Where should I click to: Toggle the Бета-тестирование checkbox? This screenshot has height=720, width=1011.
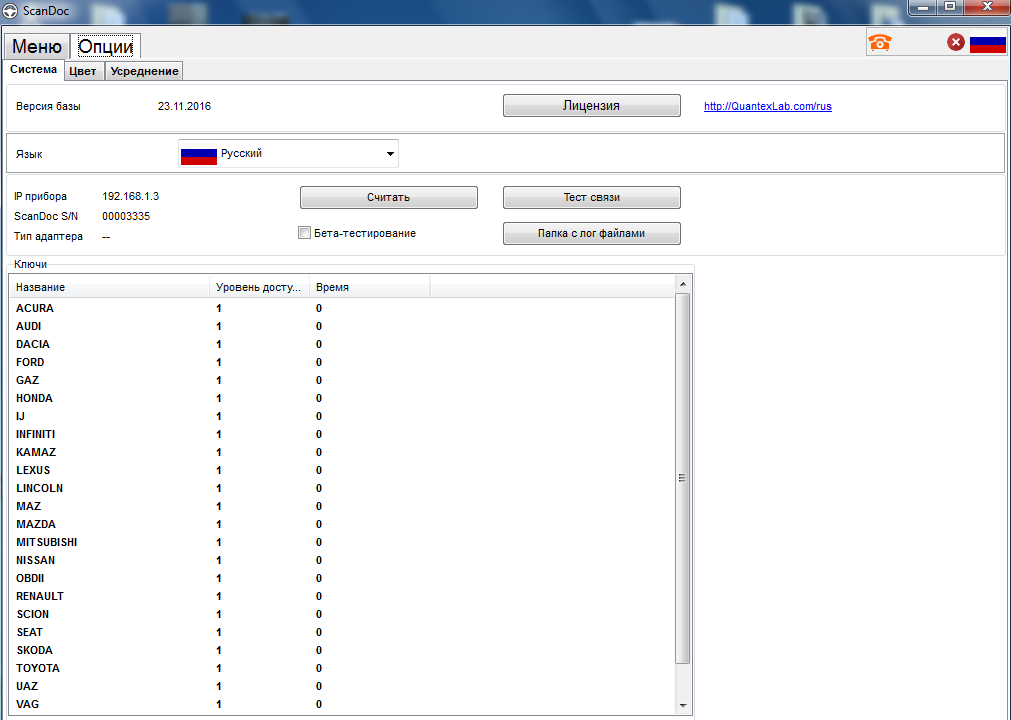coord(304,233)
